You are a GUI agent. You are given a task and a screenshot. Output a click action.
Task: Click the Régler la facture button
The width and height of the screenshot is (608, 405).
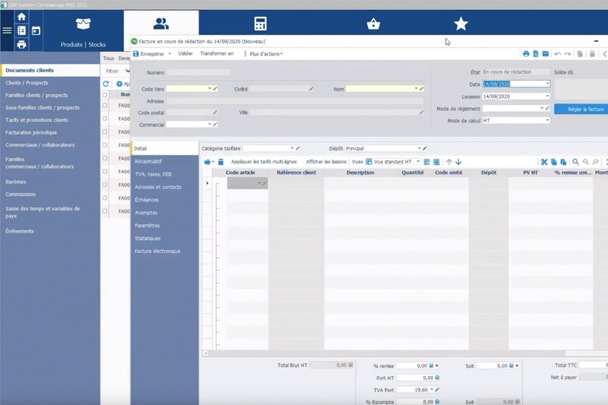point(580,108)
